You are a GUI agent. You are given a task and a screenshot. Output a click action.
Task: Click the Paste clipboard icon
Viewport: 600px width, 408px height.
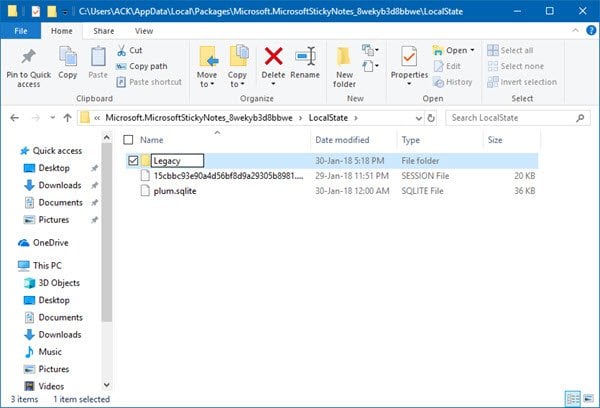point(98,57)
